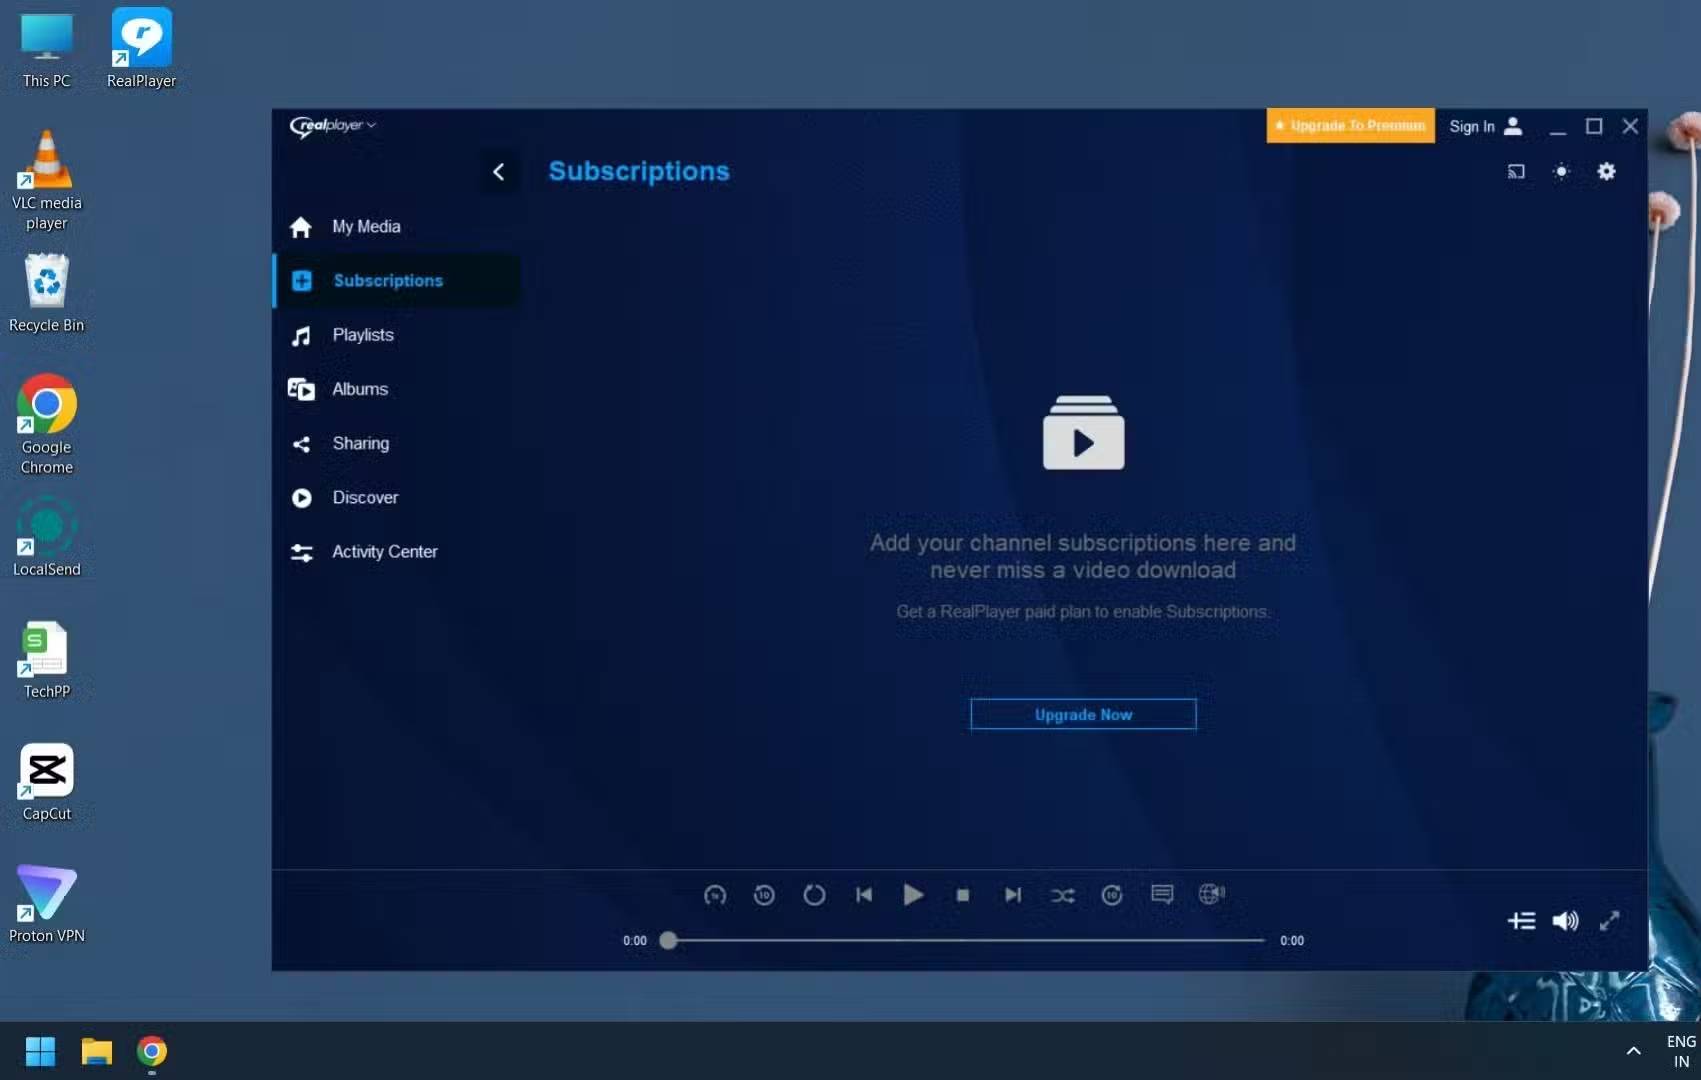Select the VLC media player desktop icon
The image size is (1701, 1080).
[47, 181]
